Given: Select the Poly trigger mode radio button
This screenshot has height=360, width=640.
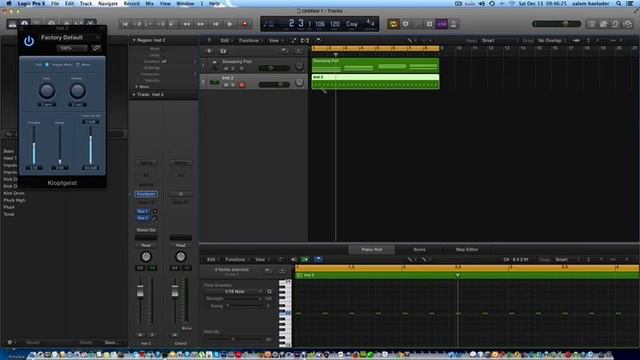Looking at the screenshot, I should click(47, 64).
